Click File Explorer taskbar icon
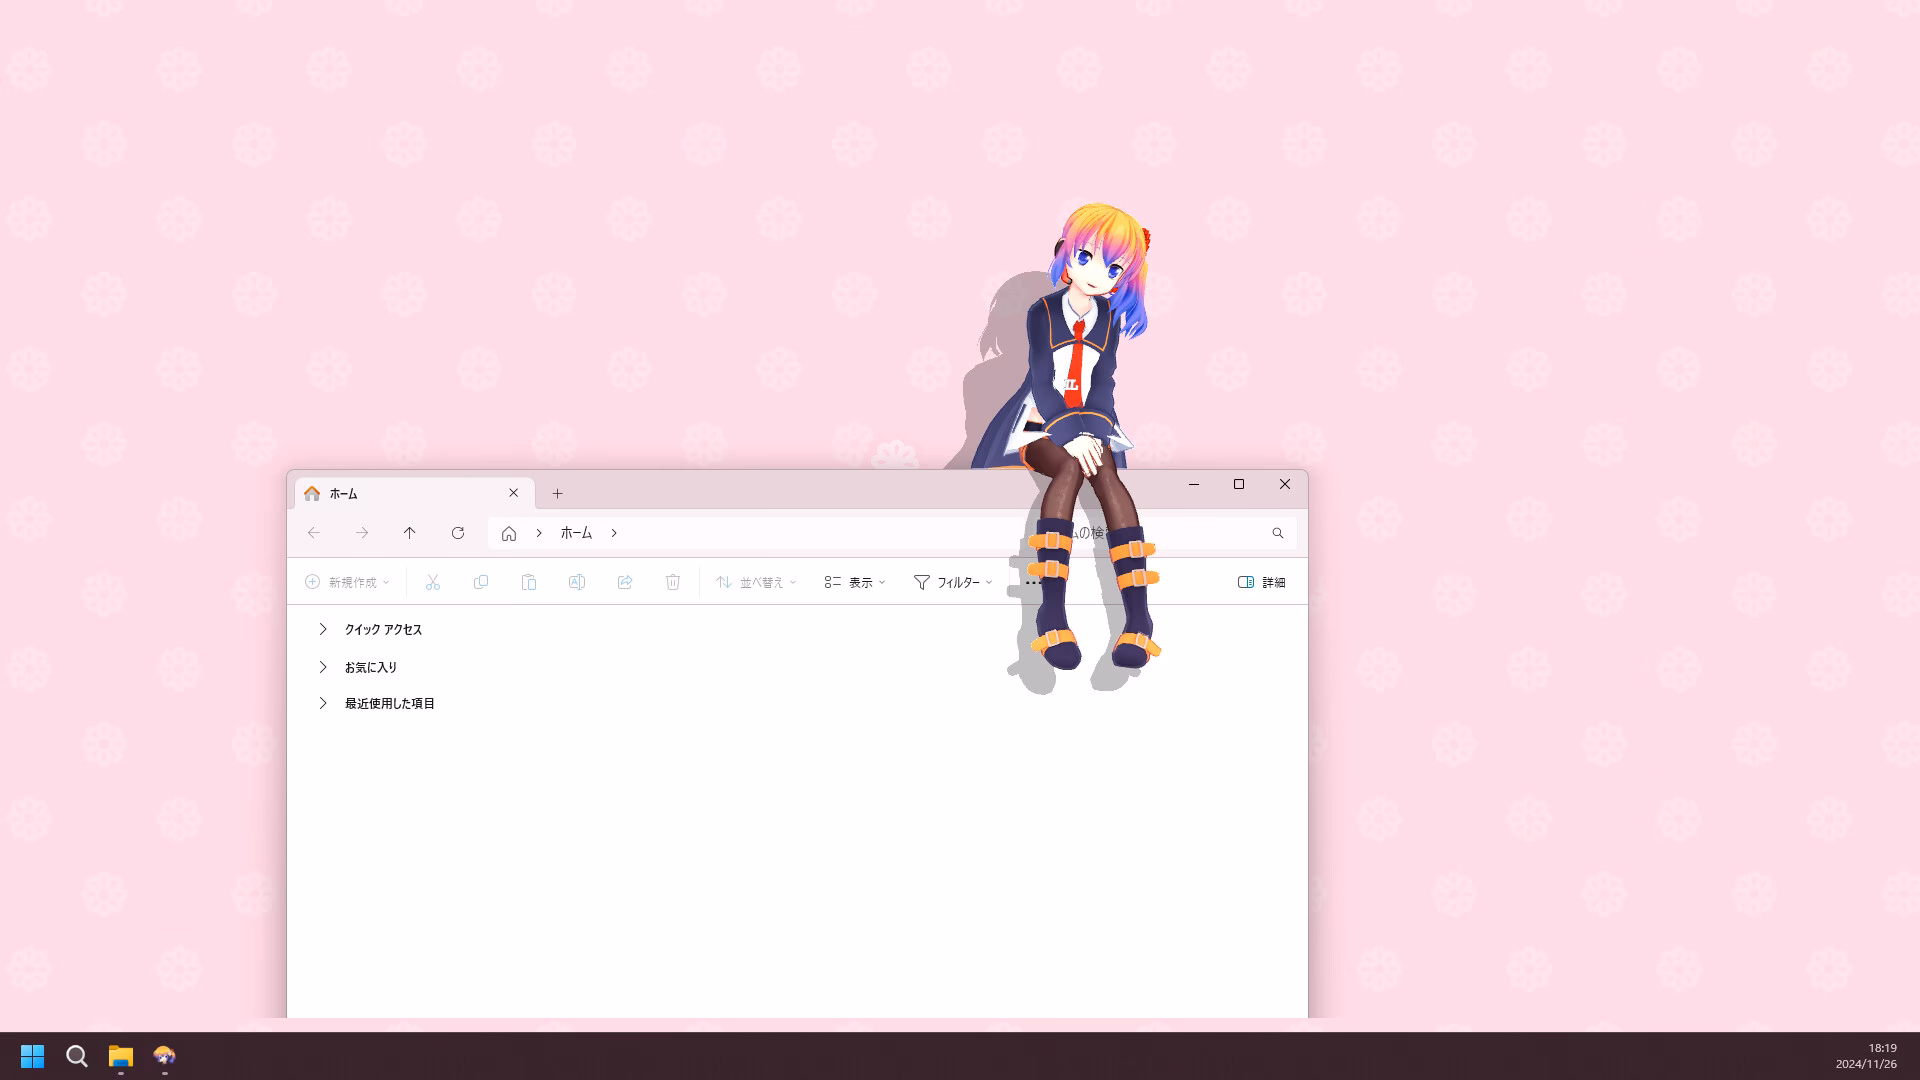This screenshot has width=1920, height=1080. (x=121, y=1056)
